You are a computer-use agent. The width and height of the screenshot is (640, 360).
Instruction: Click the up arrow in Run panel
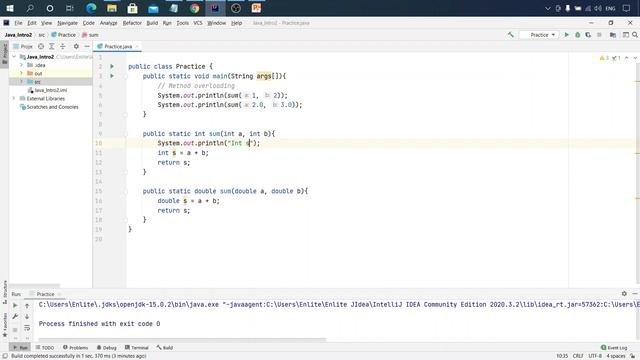[x=27, y=305]
